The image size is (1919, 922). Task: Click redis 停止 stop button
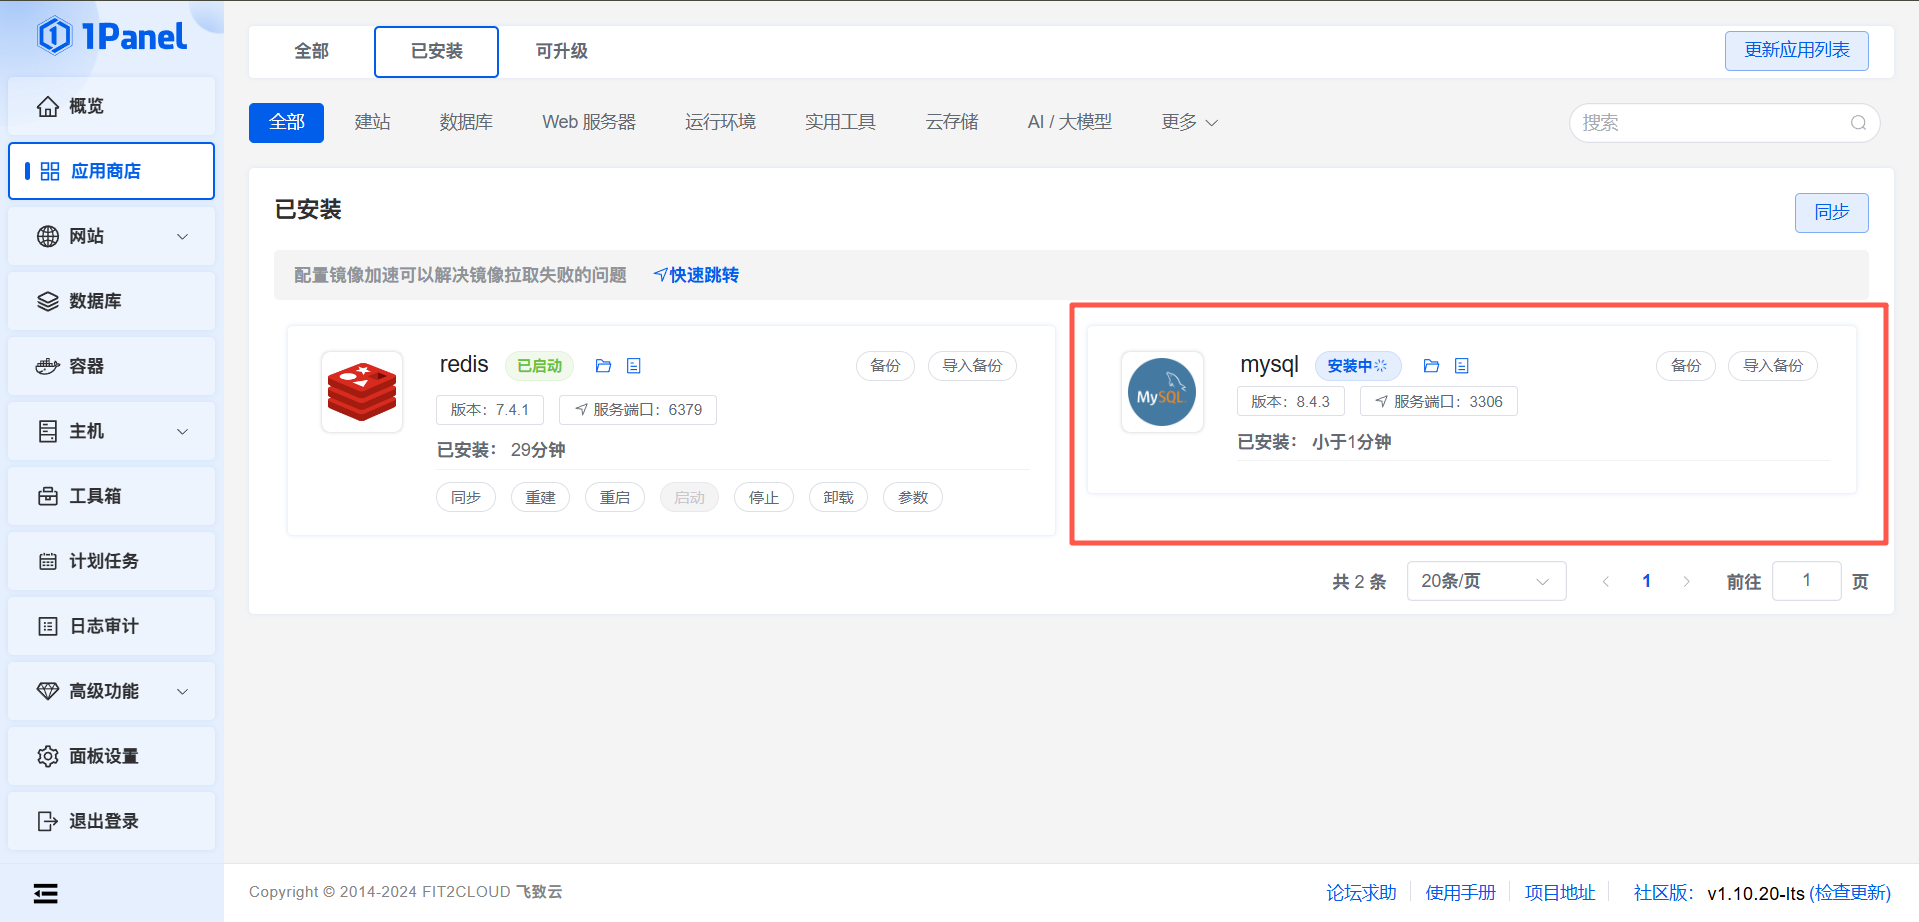click(764, 497)
